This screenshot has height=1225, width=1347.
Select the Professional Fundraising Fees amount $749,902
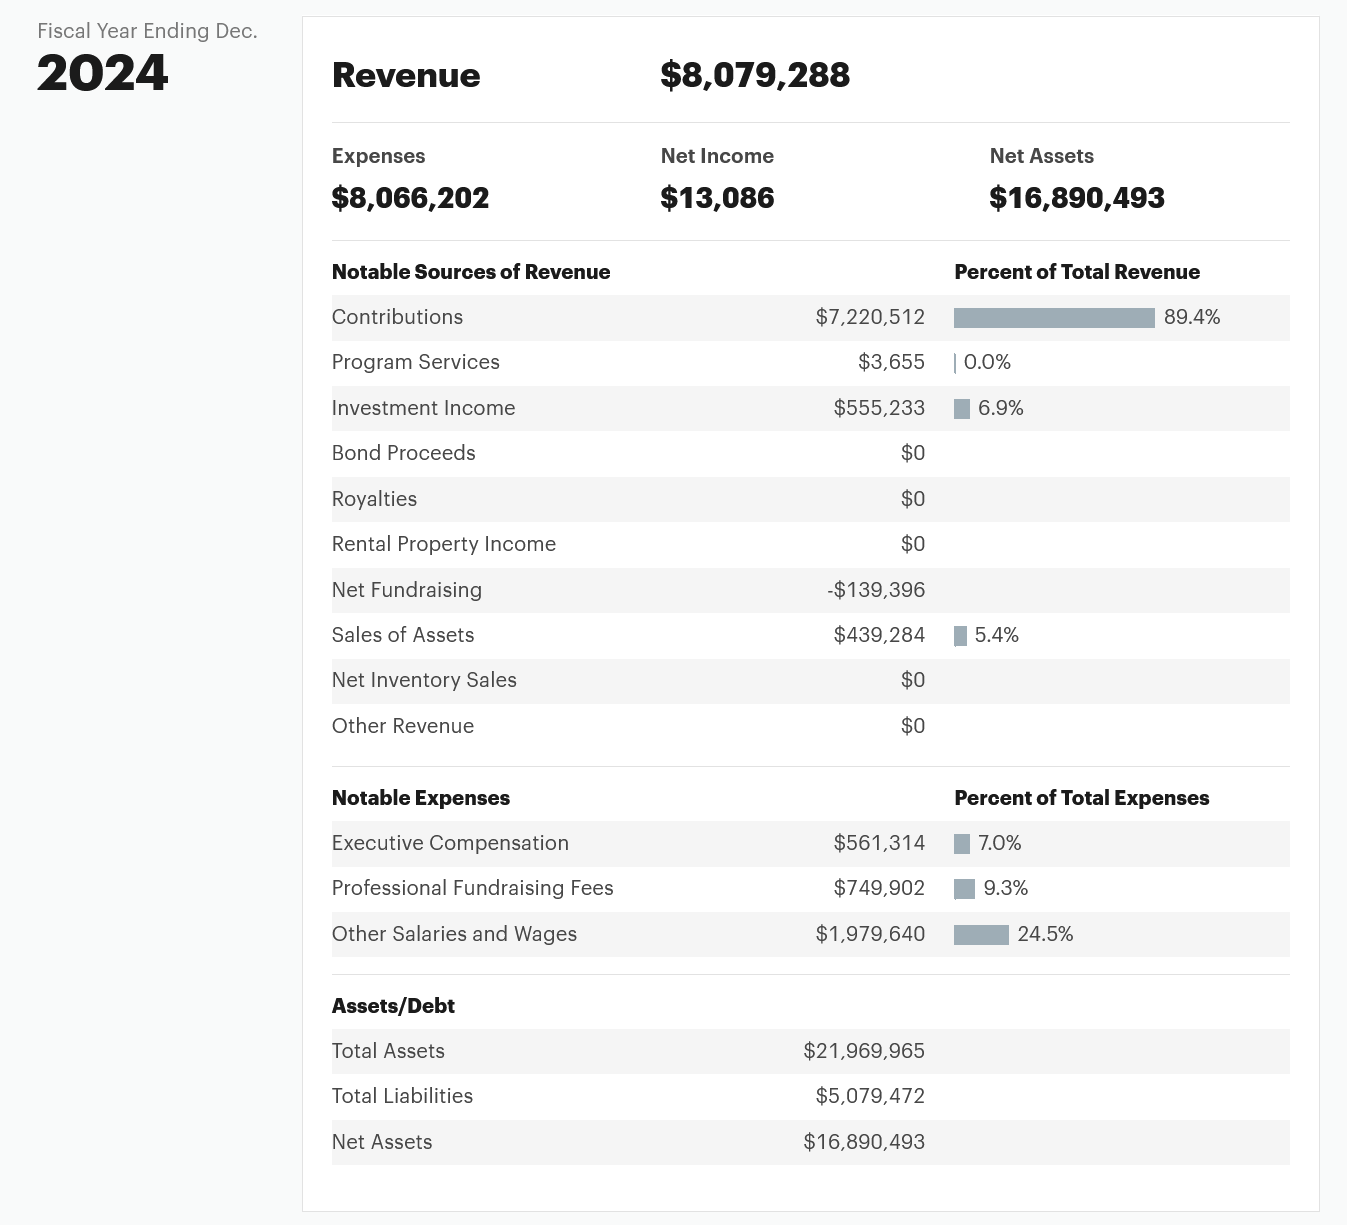(879, 888)
